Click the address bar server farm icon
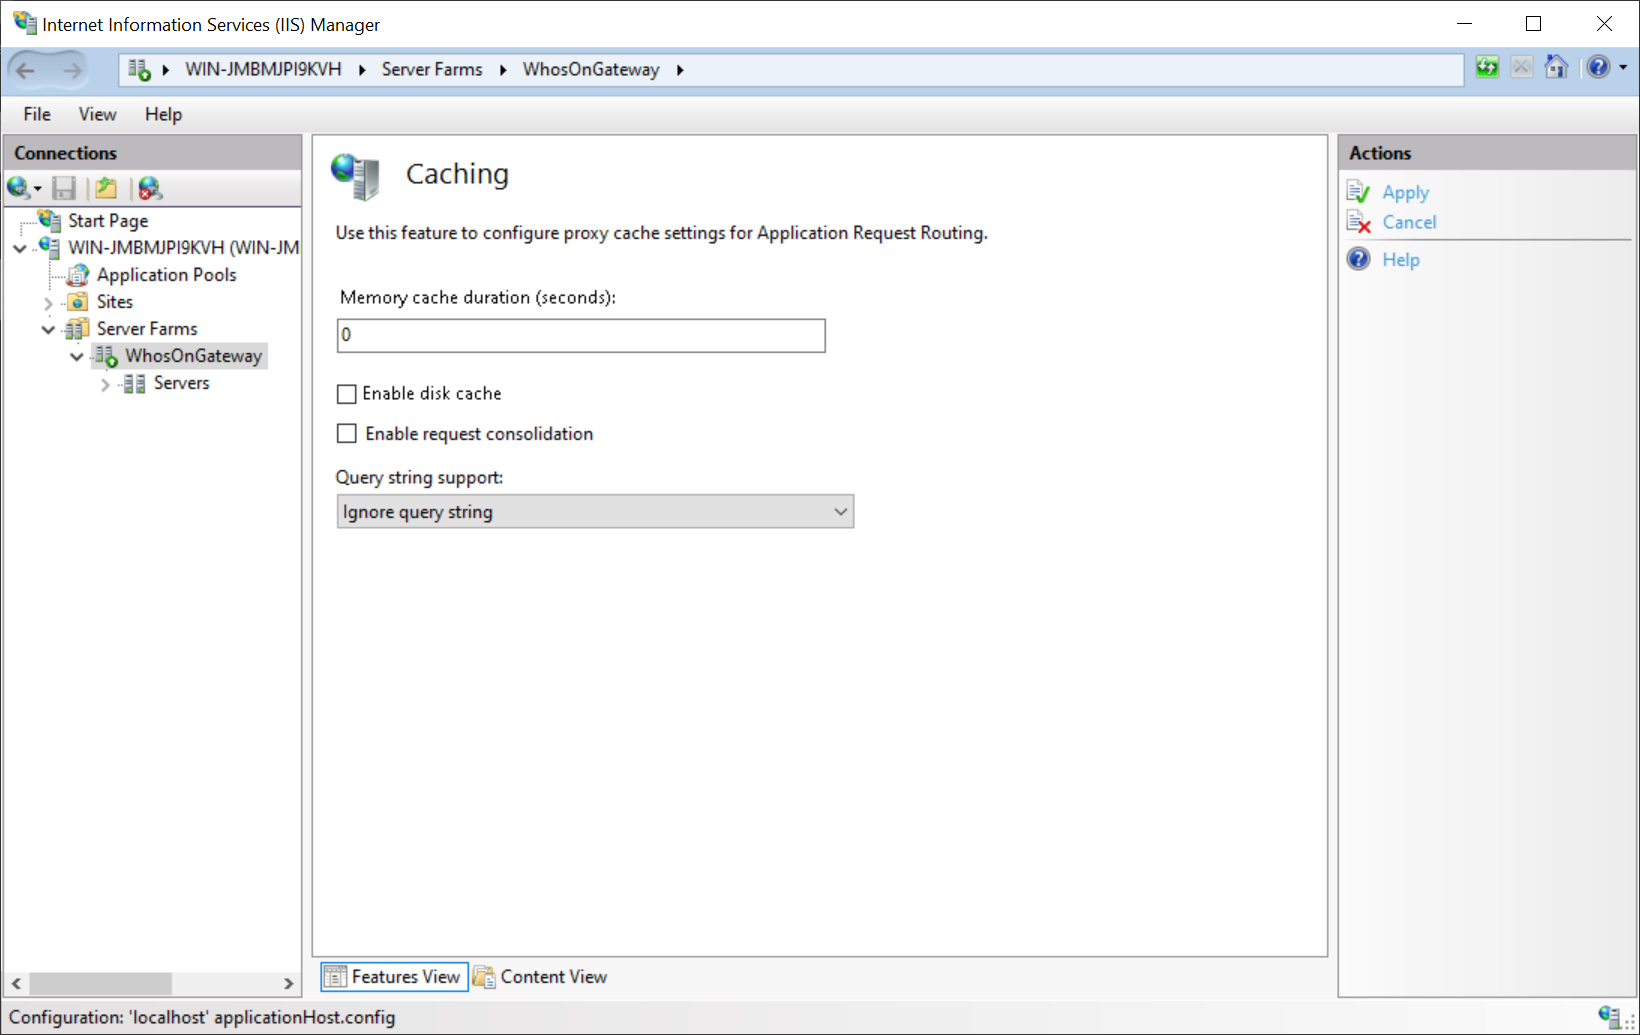Screen dimensions: 1640x1035 click(139, 69)
